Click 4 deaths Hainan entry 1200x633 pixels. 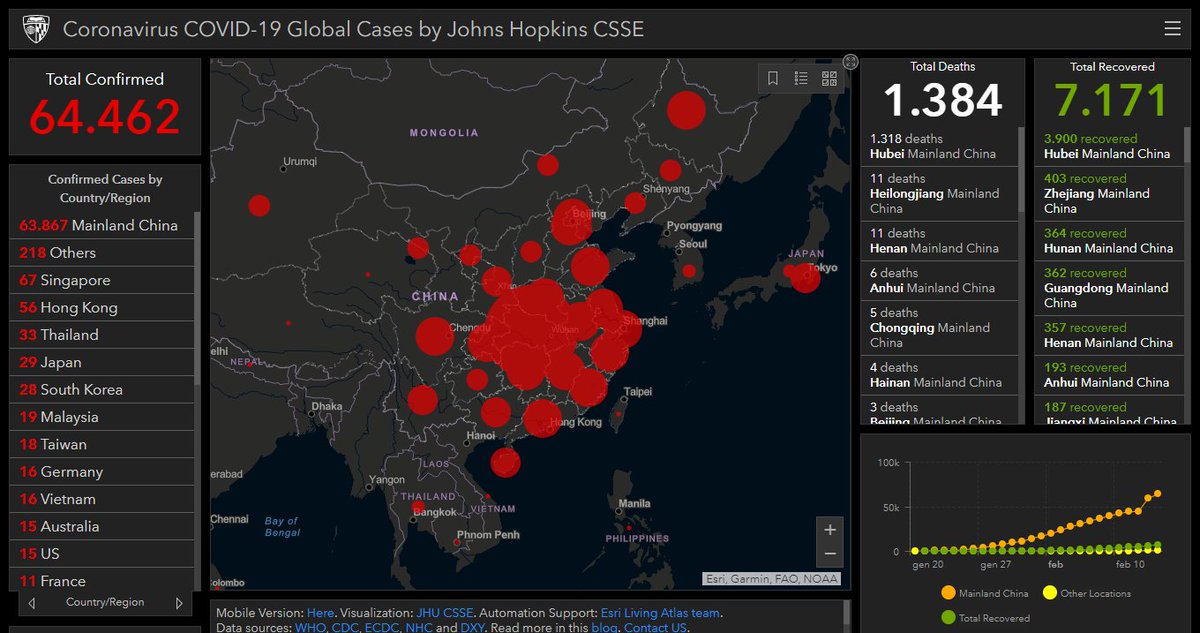(940, 374)
